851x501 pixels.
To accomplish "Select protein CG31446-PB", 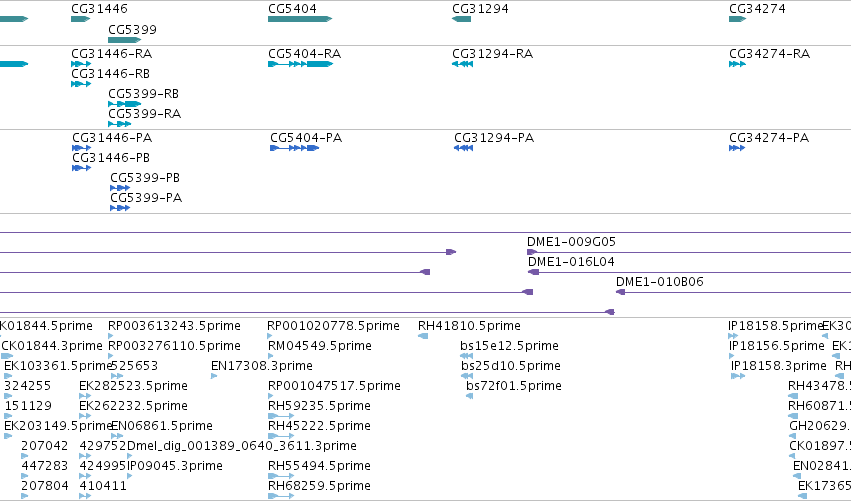I will click(x=111, y=158).
